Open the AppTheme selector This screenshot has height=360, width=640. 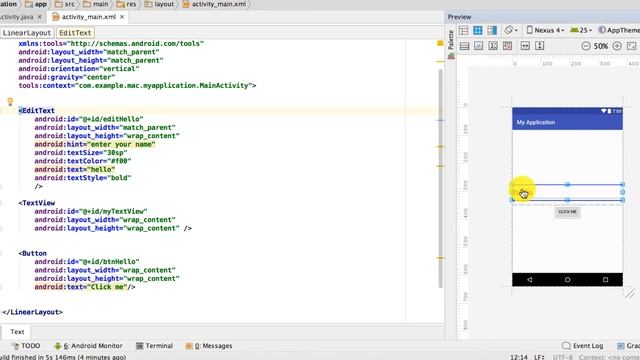(619, 30)
